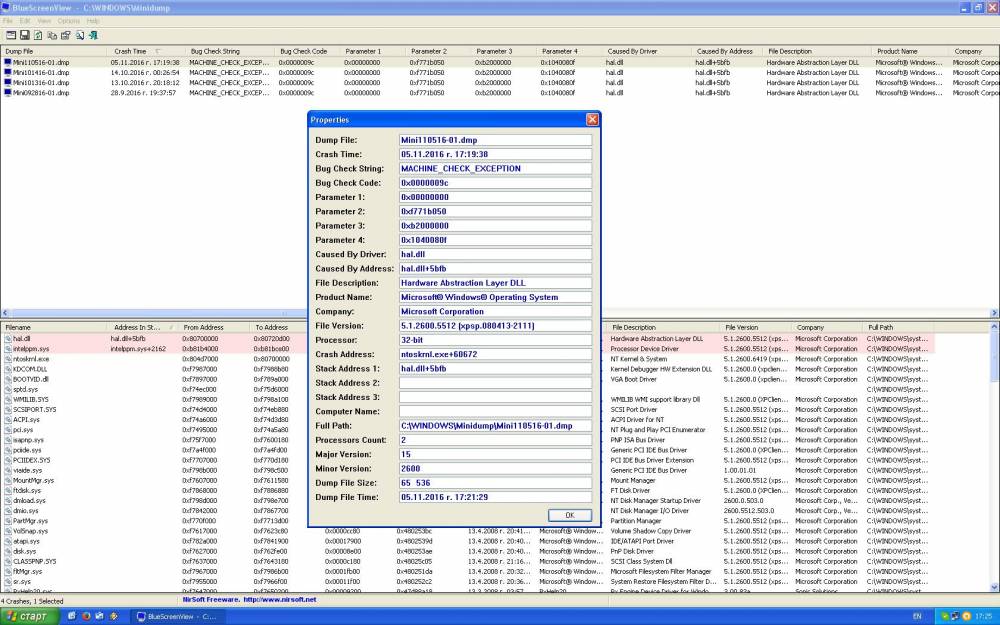Viewport: 1000px width, 625px height.
Task: Click the file icon next to KDCOM.DLL
Action: point(8,369)
